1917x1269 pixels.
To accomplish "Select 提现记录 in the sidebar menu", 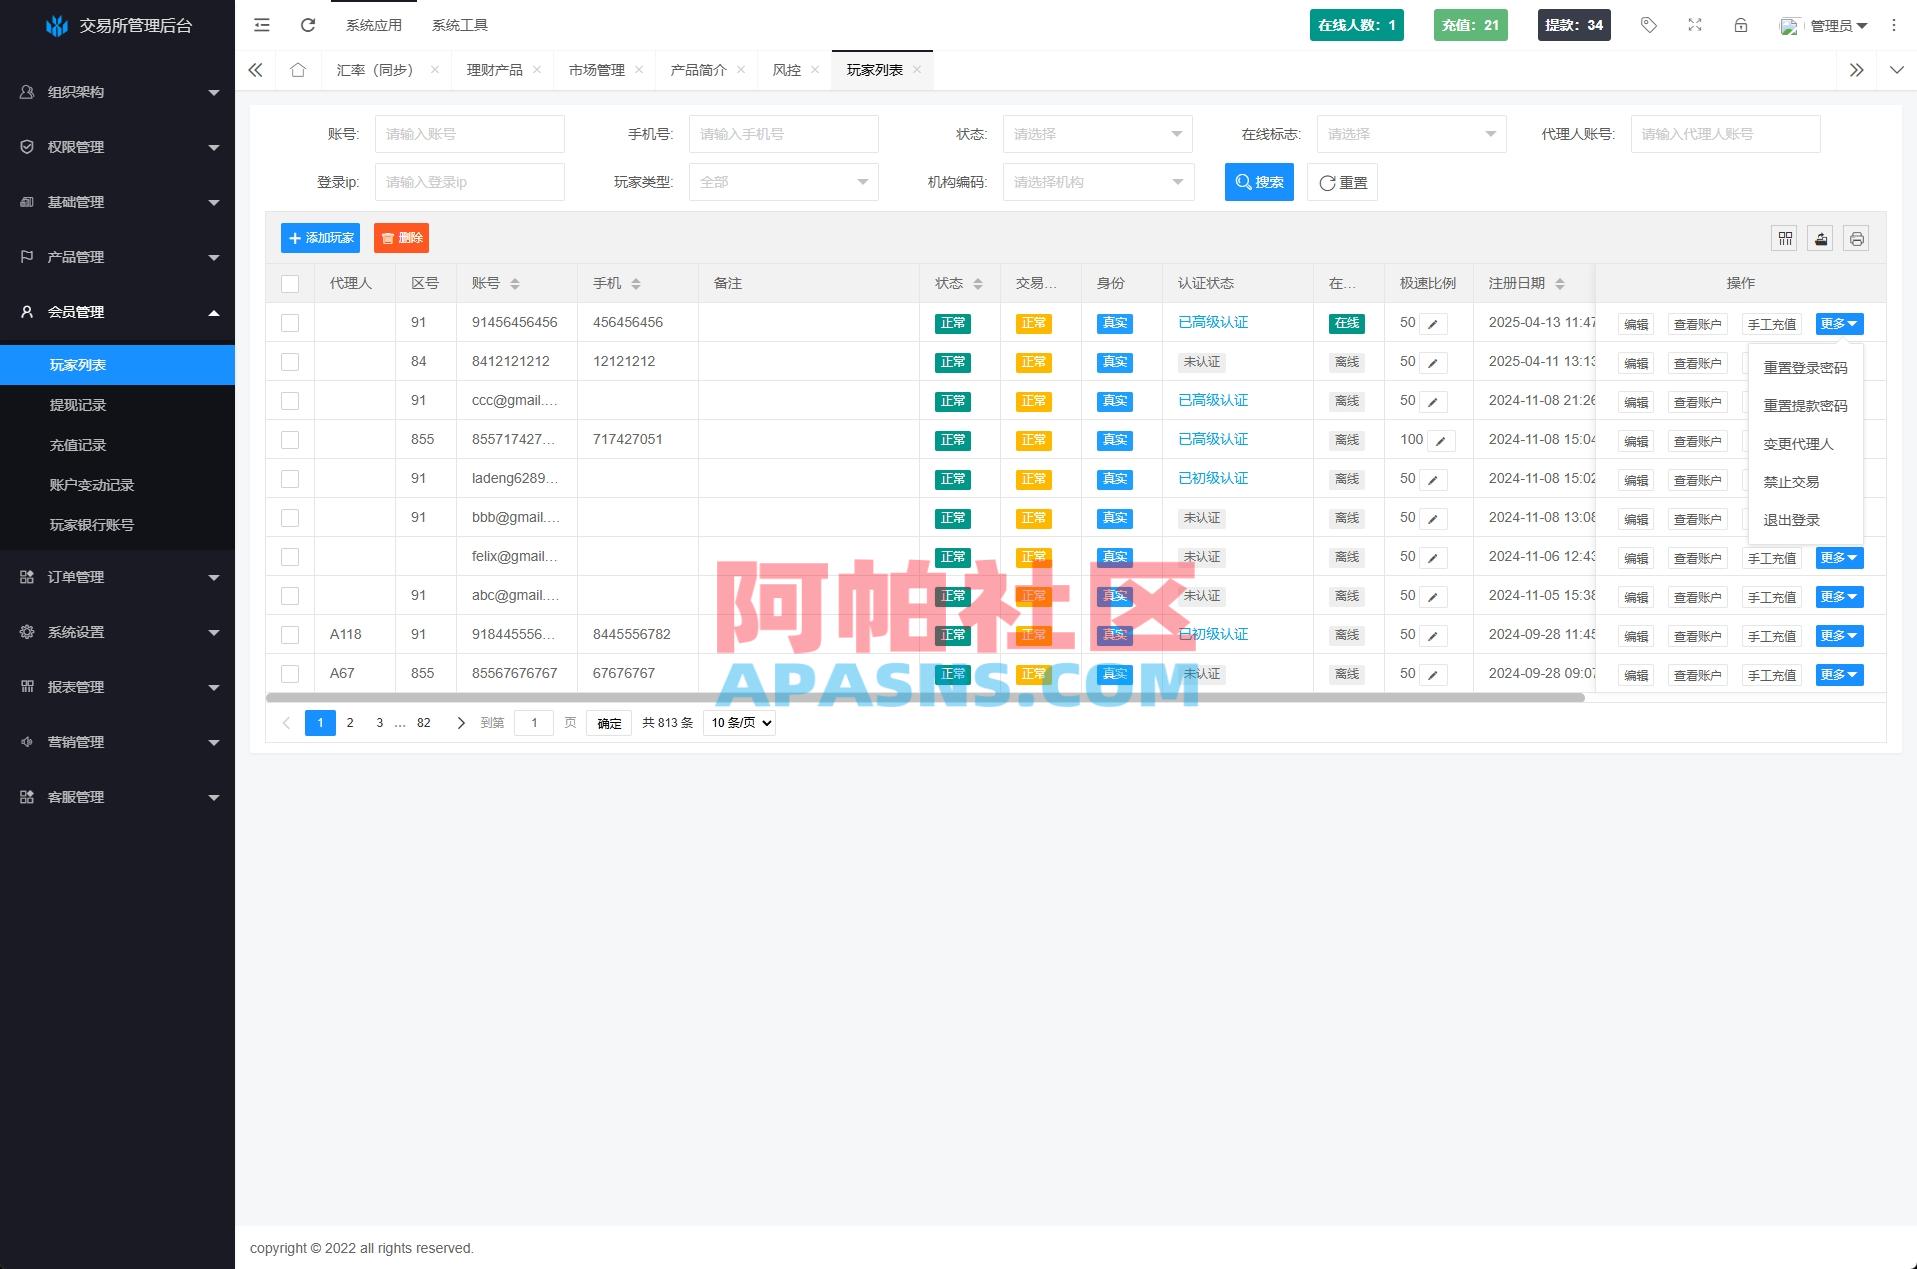I will point(80,404).
